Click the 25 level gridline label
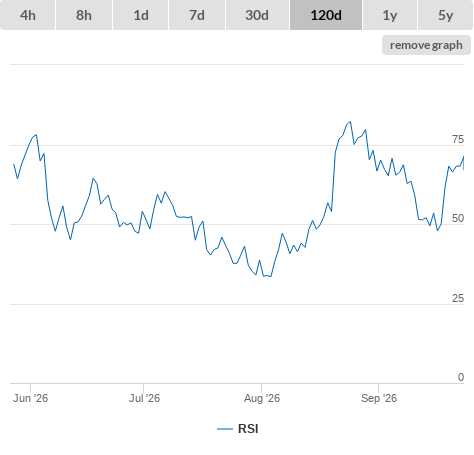 pos(458,298)
